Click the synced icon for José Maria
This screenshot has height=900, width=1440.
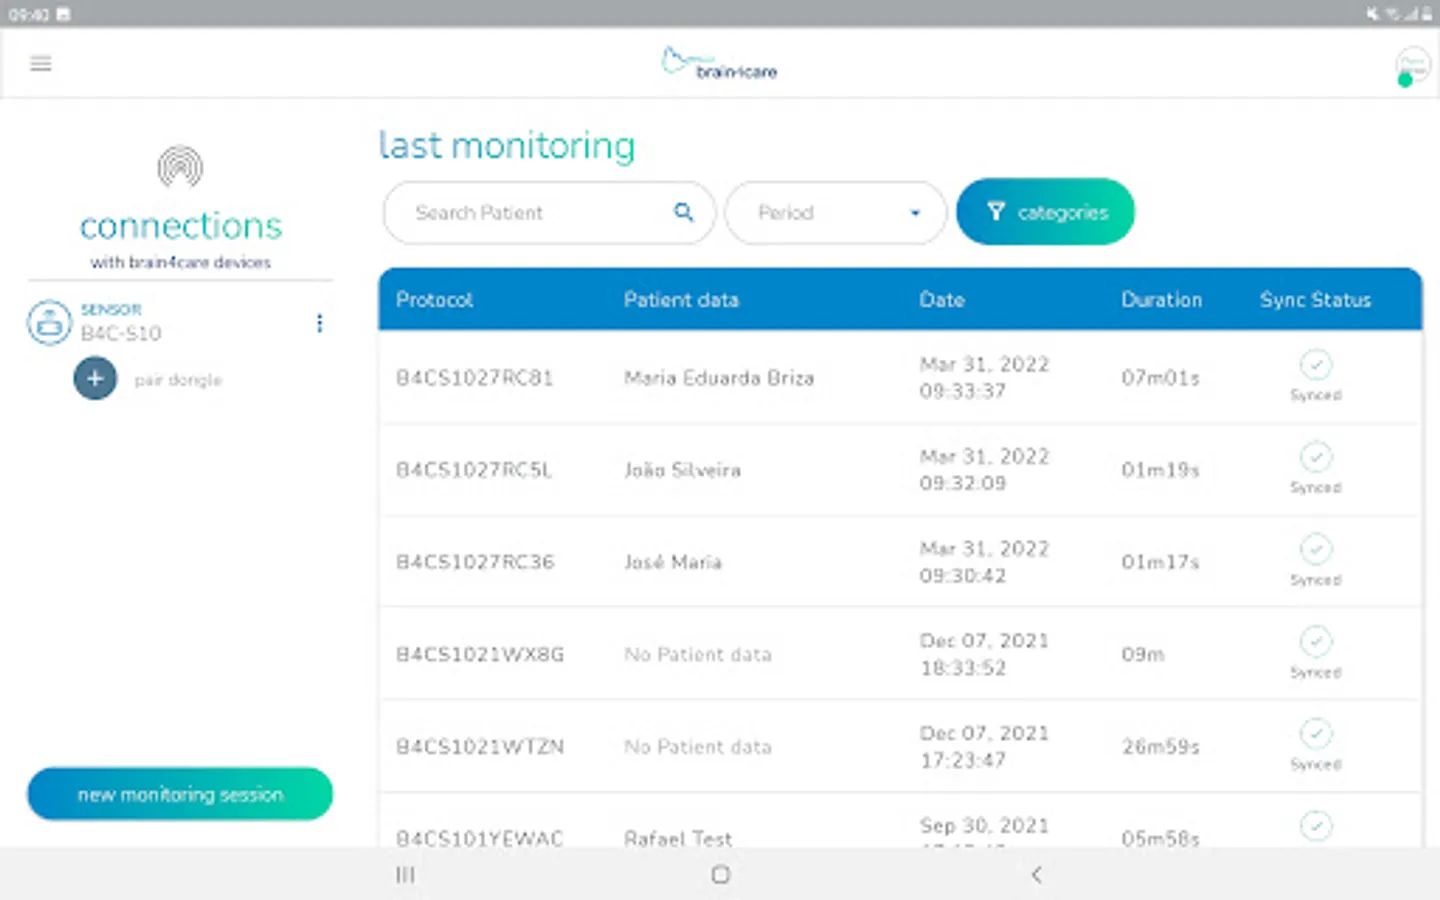tap(1316, 549)
